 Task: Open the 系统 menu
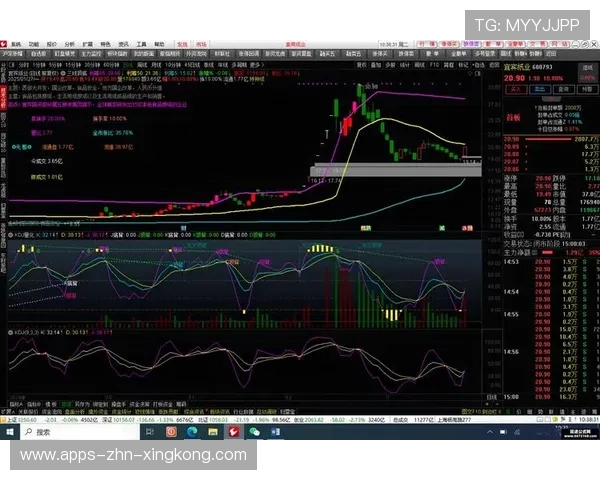click(x=17, y=45)
